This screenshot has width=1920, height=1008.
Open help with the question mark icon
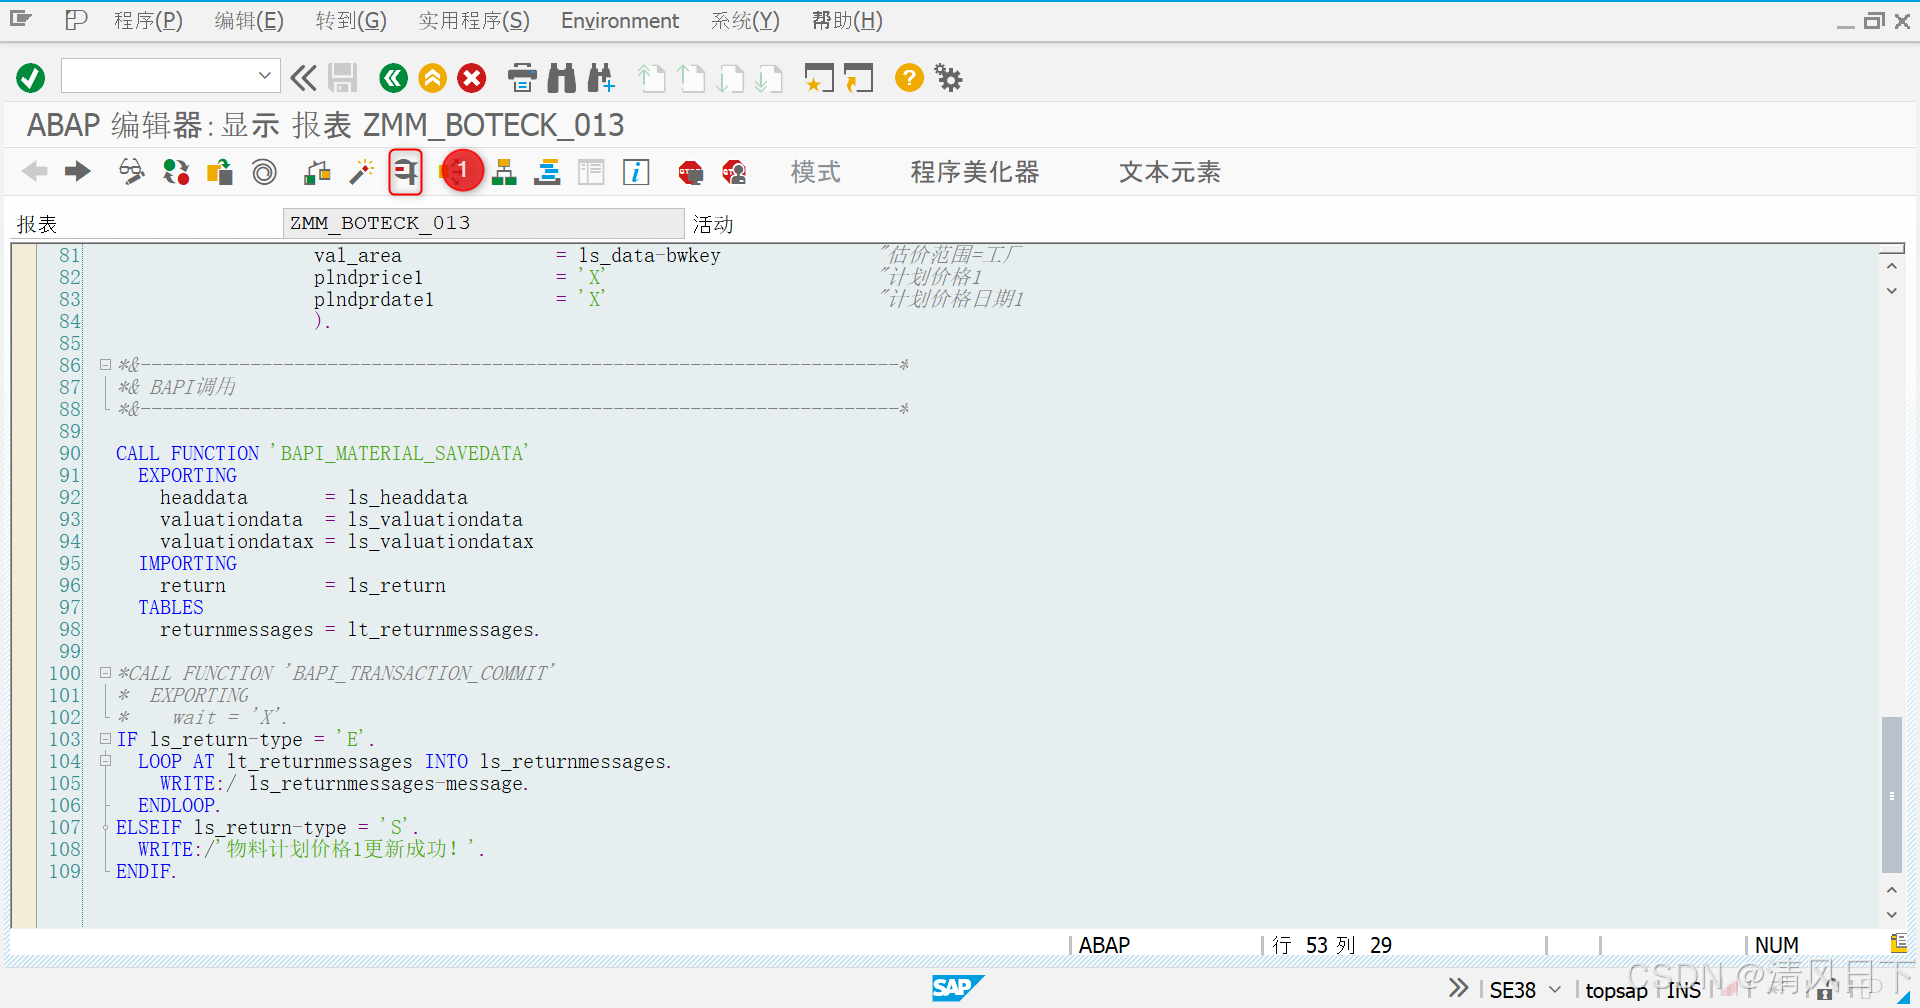pyautogui.click(x=908, y=77)
